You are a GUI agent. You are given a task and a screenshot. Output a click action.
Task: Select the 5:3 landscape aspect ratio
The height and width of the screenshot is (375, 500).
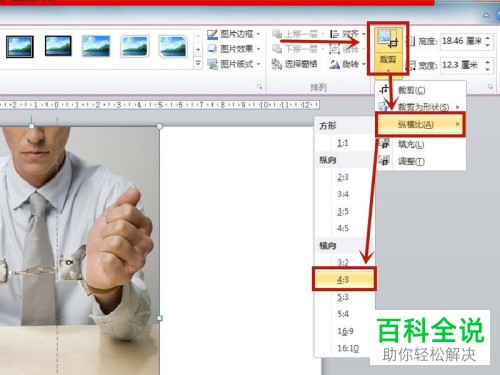[x=345, y=297]
